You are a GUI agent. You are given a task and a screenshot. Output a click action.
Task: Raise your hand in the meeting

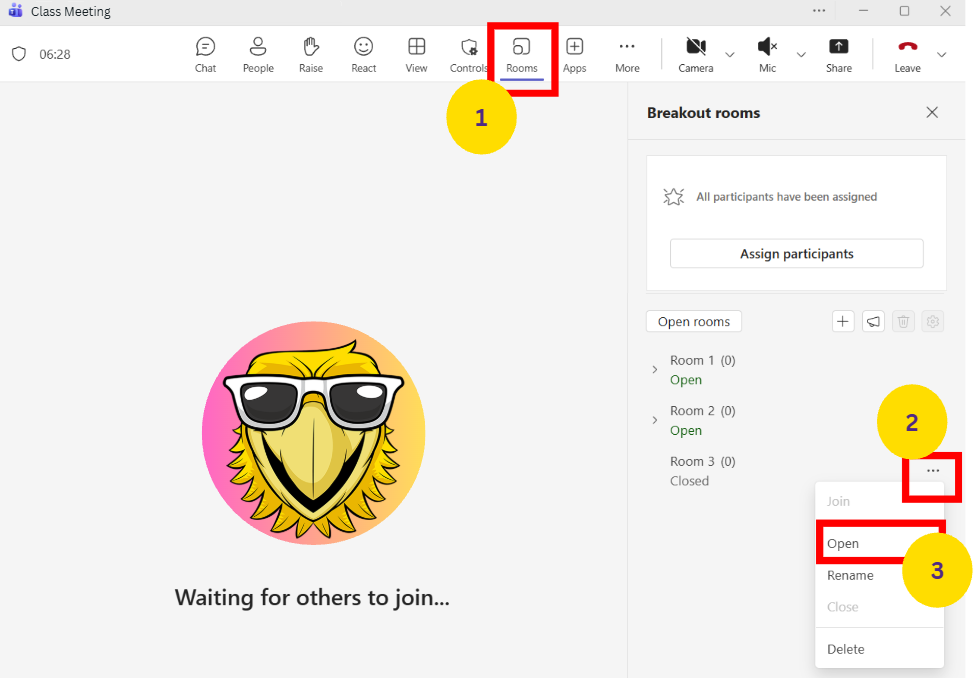311,54
